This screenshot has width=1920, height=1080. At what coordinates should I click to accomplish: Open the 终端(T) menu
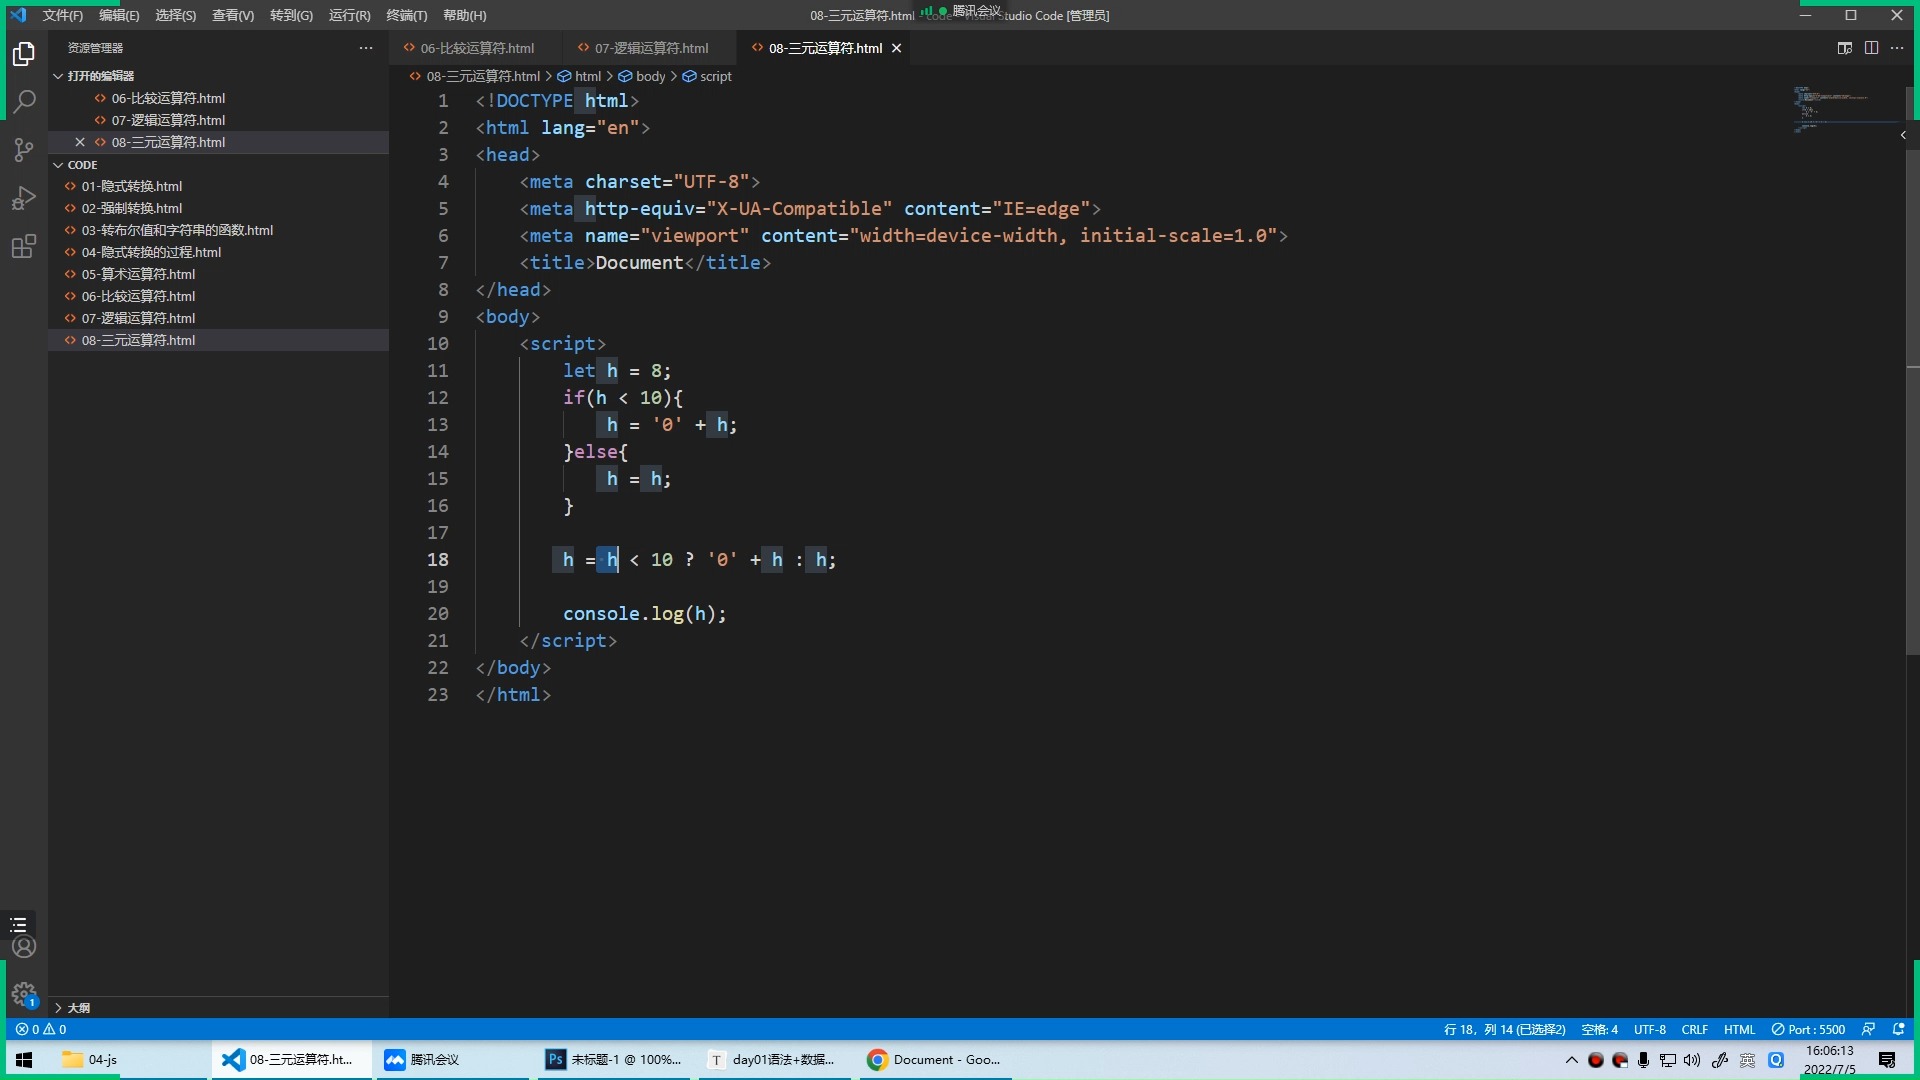(407, 15)
